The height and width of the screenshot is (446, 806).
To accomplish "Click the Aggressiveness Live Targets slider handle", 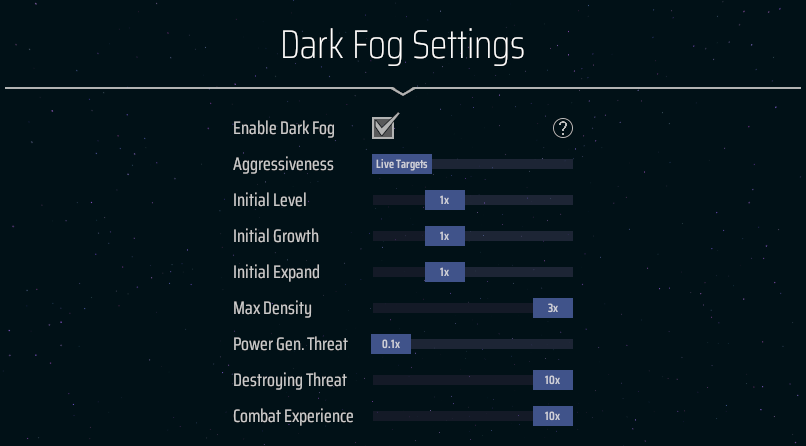I will (402, 164).
